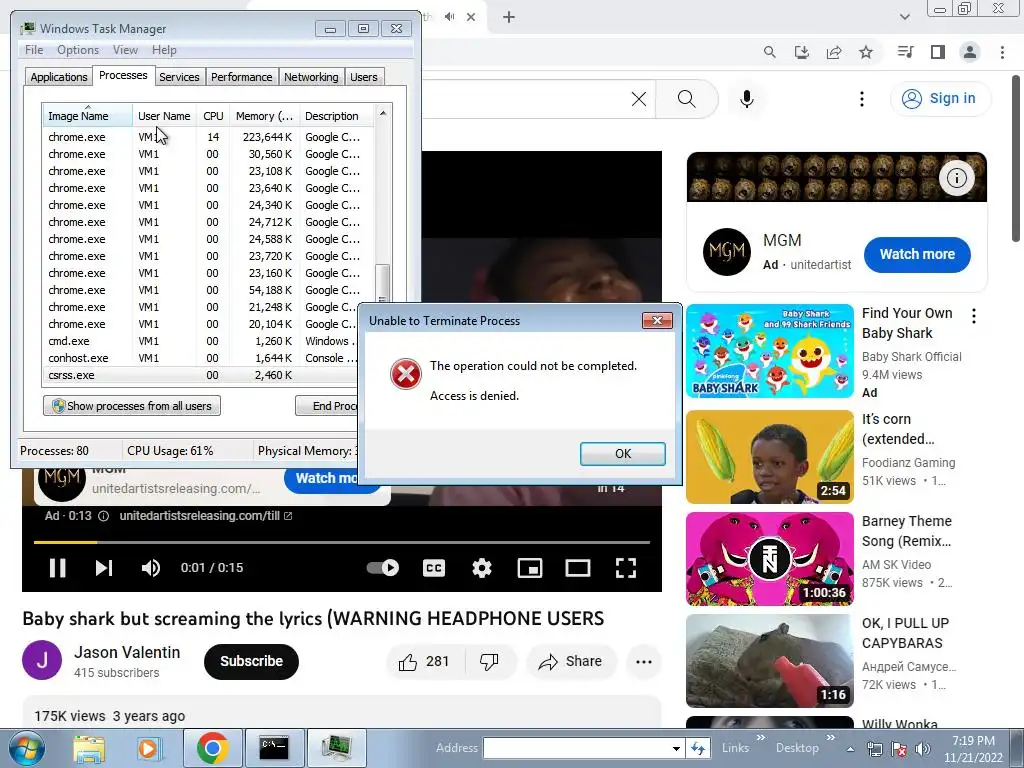Click Show processes from all users button
1024x768 pixels.
(132, 406)
